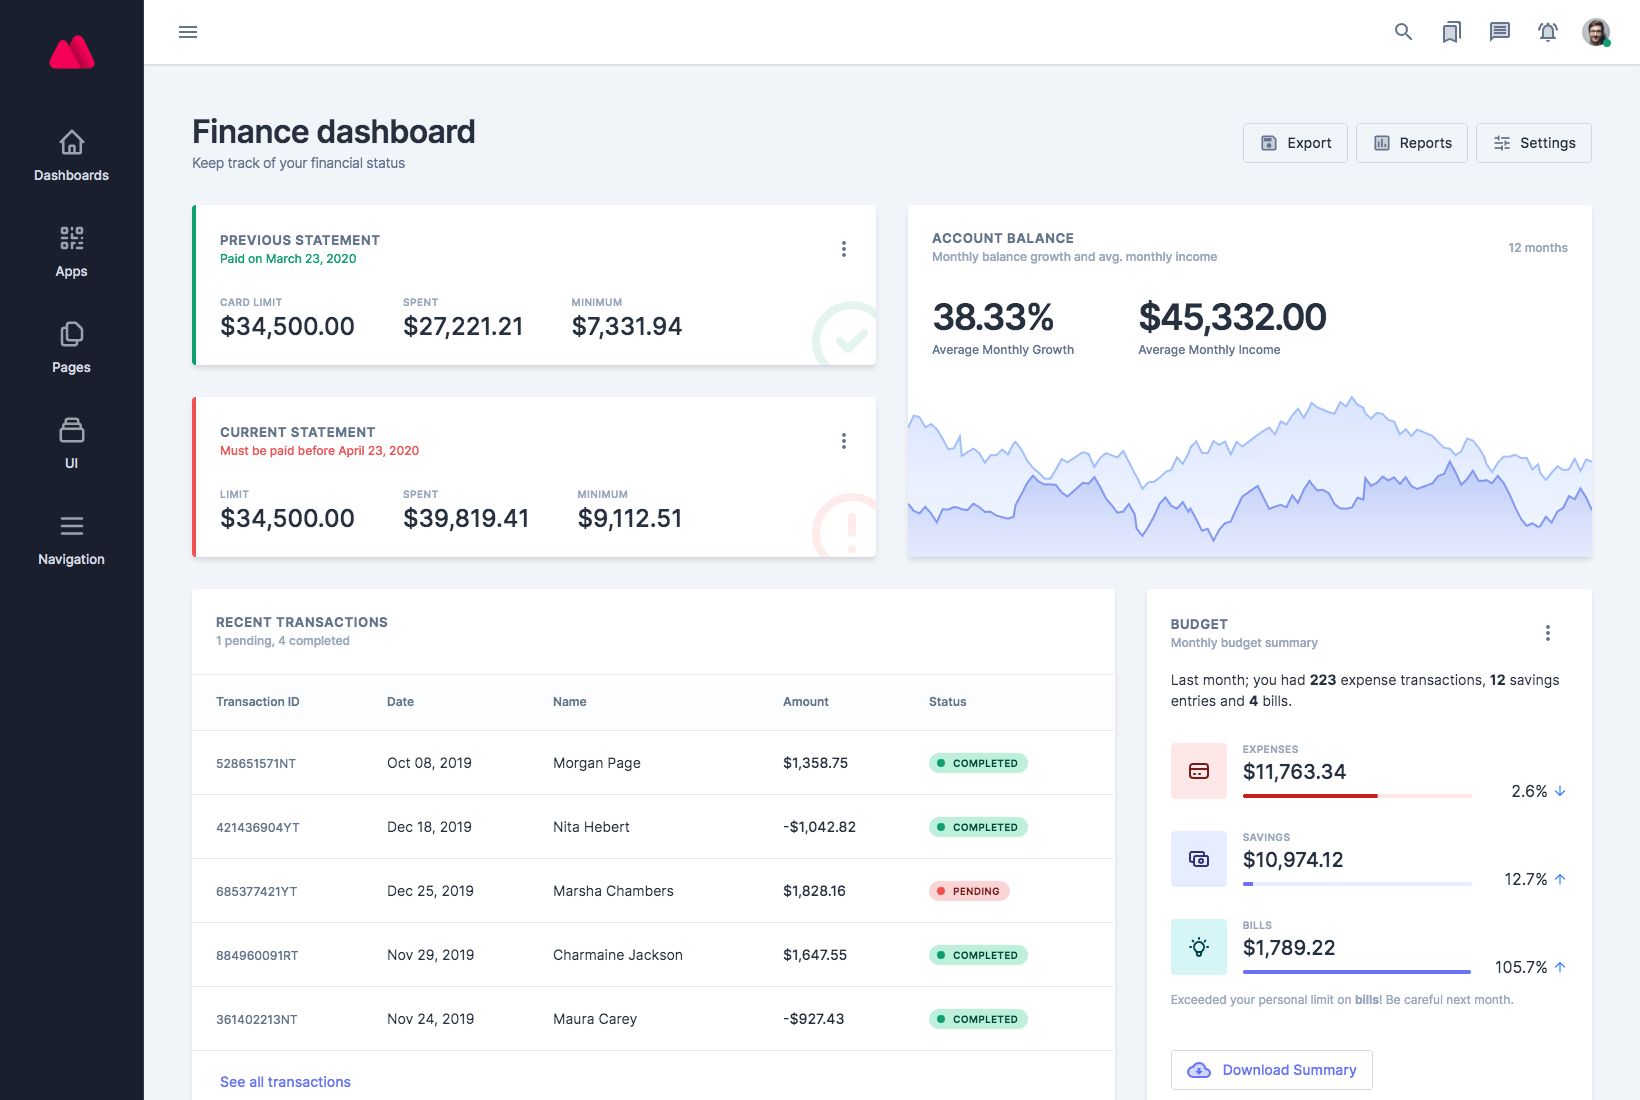Image resolution: width=1640 pixels, height=1100 pixels.
Task: Toggle the hamburger menu in top bar
Action: (188, 32)
